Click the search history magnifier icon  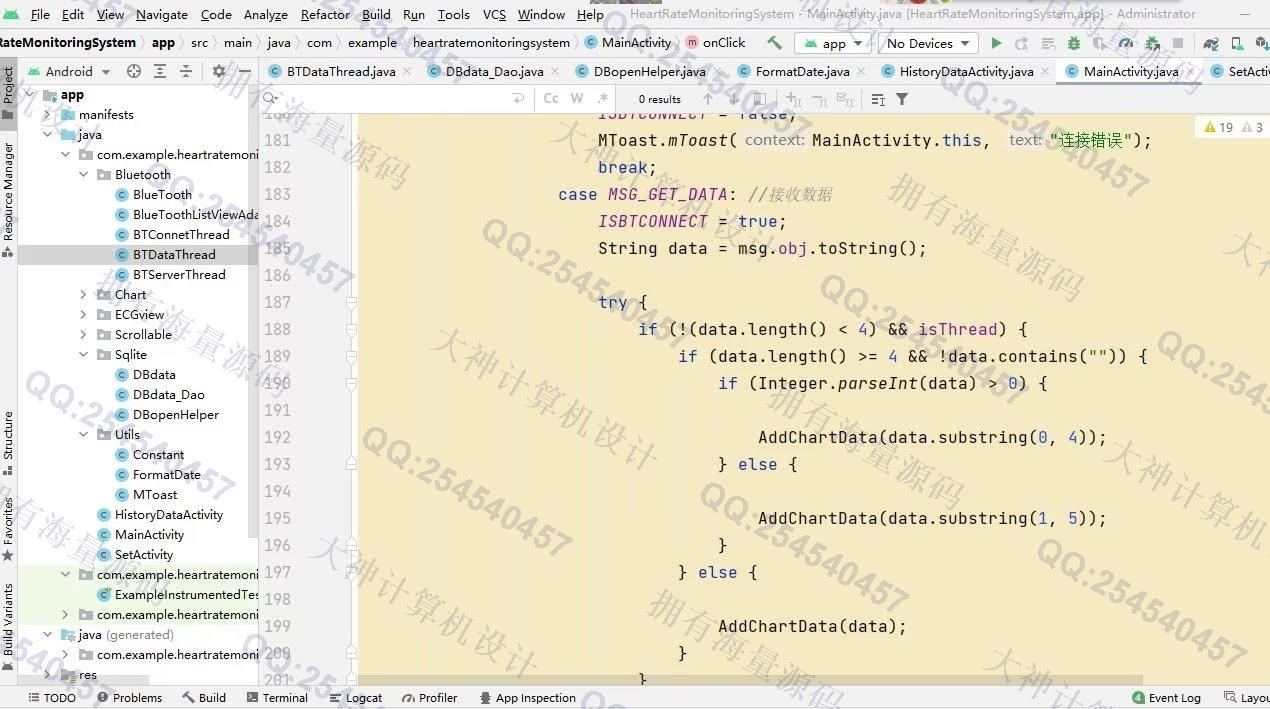coord(271,99)
